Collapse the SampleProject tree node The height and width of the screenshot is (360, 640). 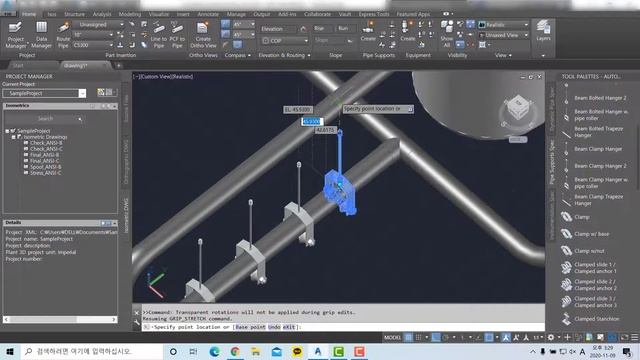coord(7,131)
